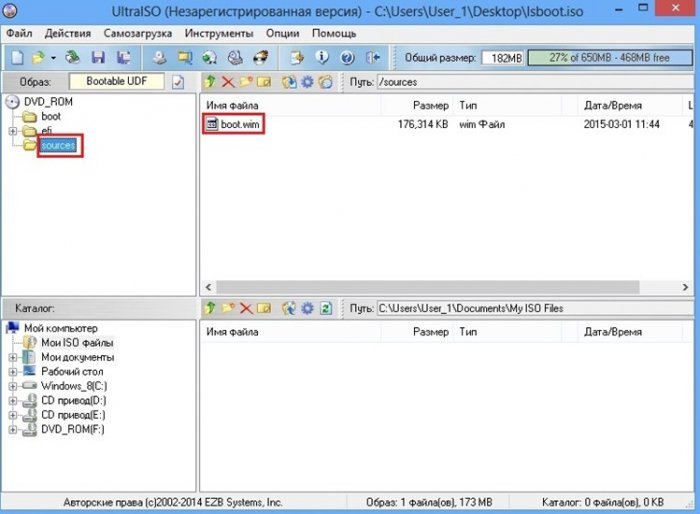Click the Open image folder icon
700x514 pixels.
tap(39, 58)
